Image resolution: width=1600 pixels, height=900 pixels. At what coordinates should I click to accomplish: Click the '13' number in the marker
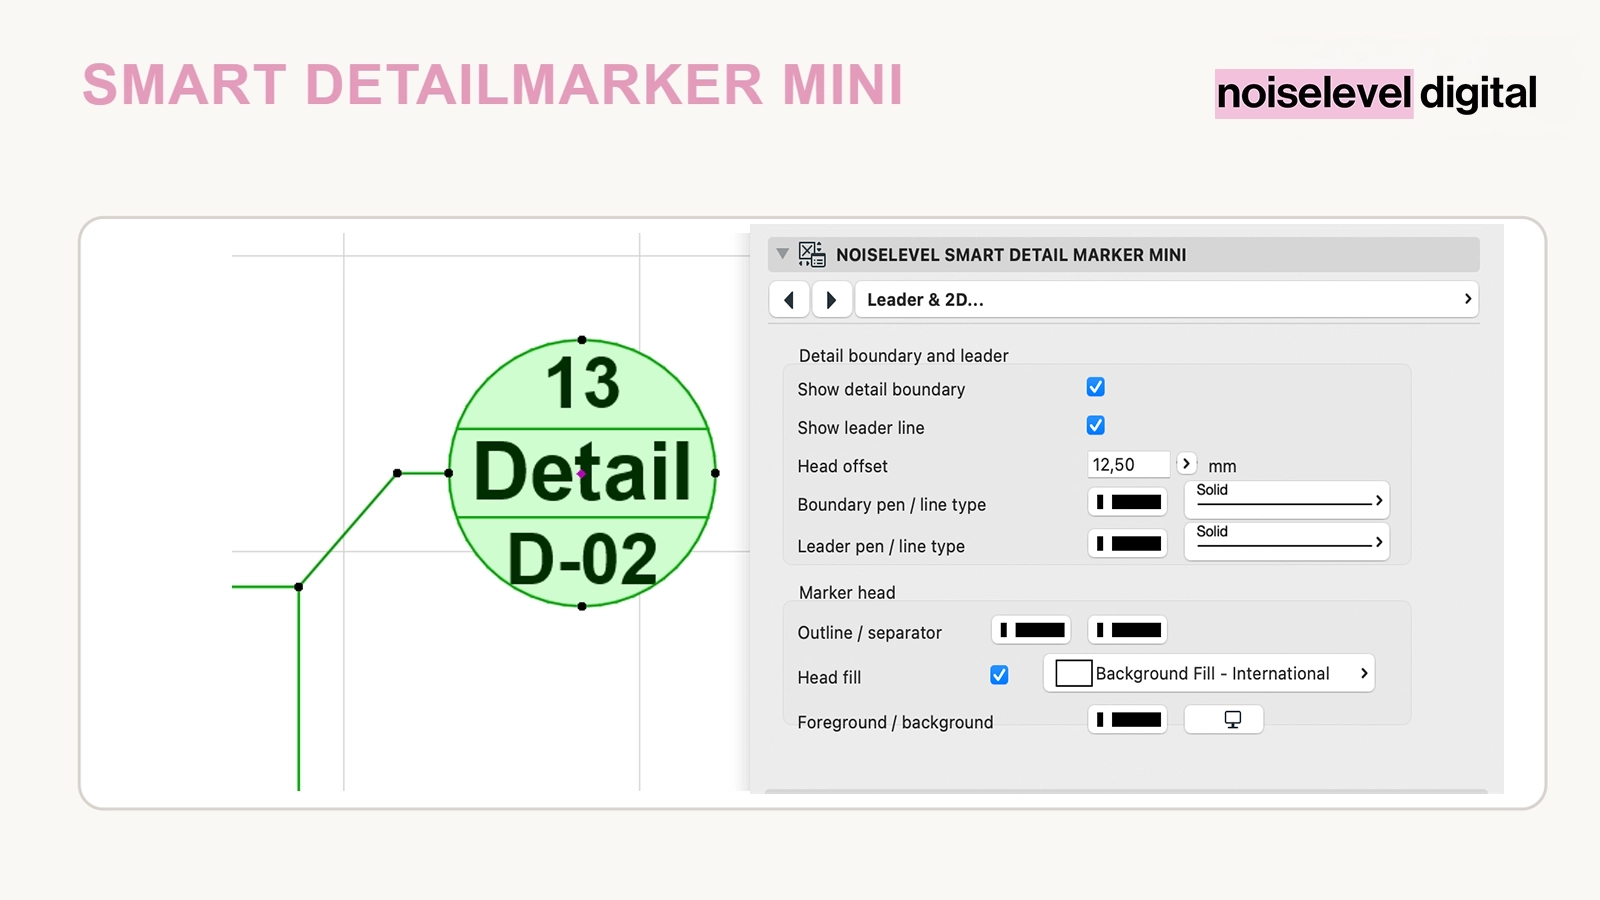click(x=583, y=383)
